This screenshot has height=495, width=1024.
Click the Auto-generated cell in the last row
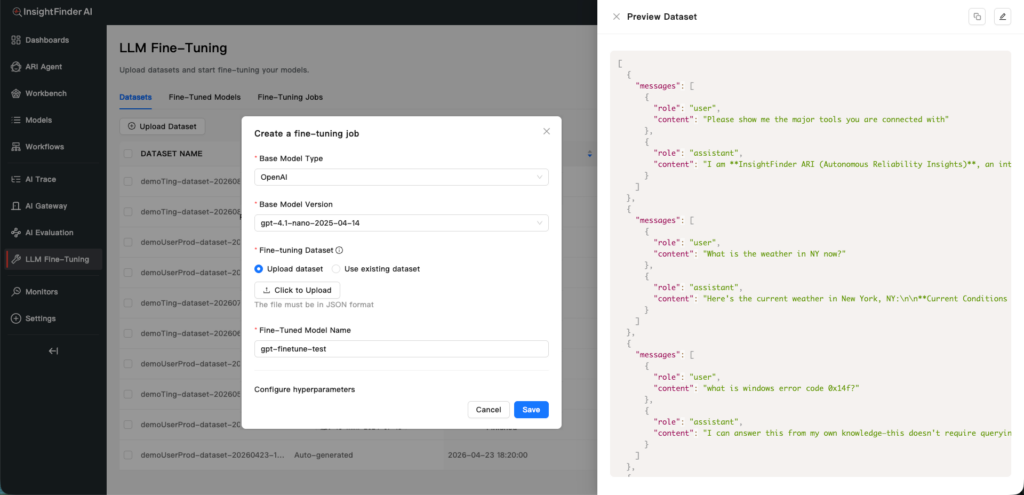[323, 455]
